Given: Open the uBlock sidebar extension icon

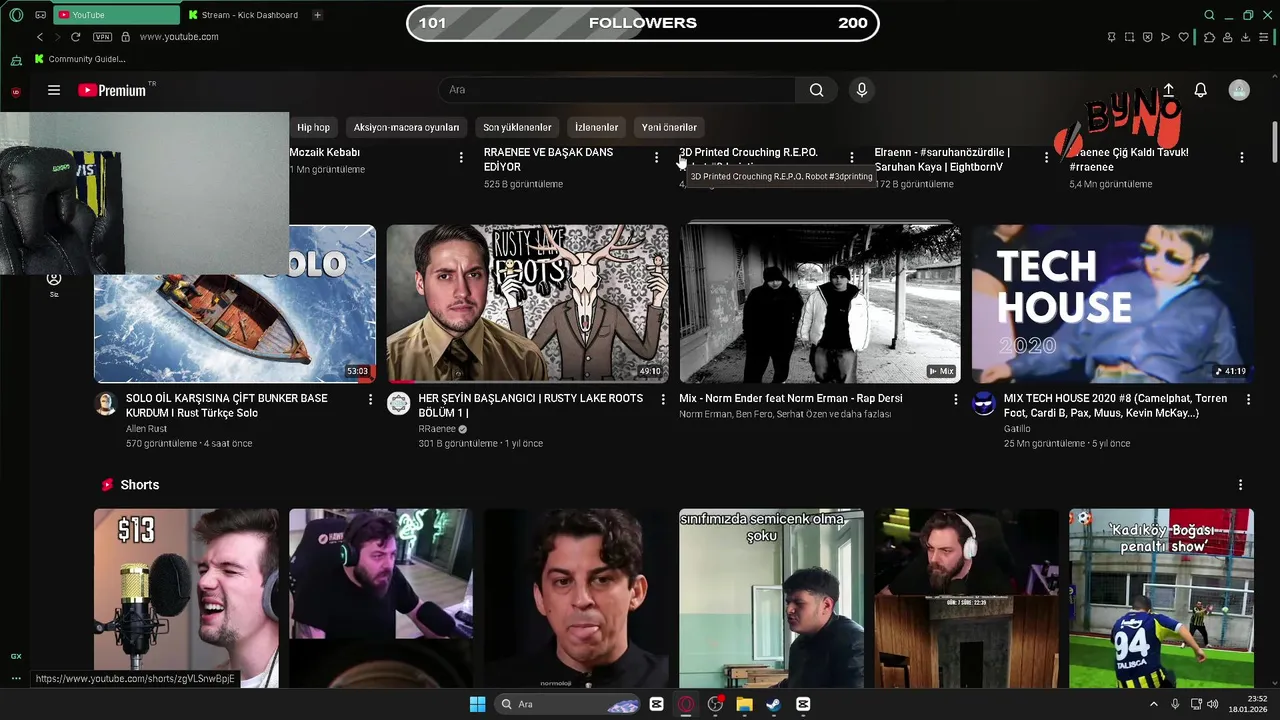Looking at the screenshot, I should (16, 91).
